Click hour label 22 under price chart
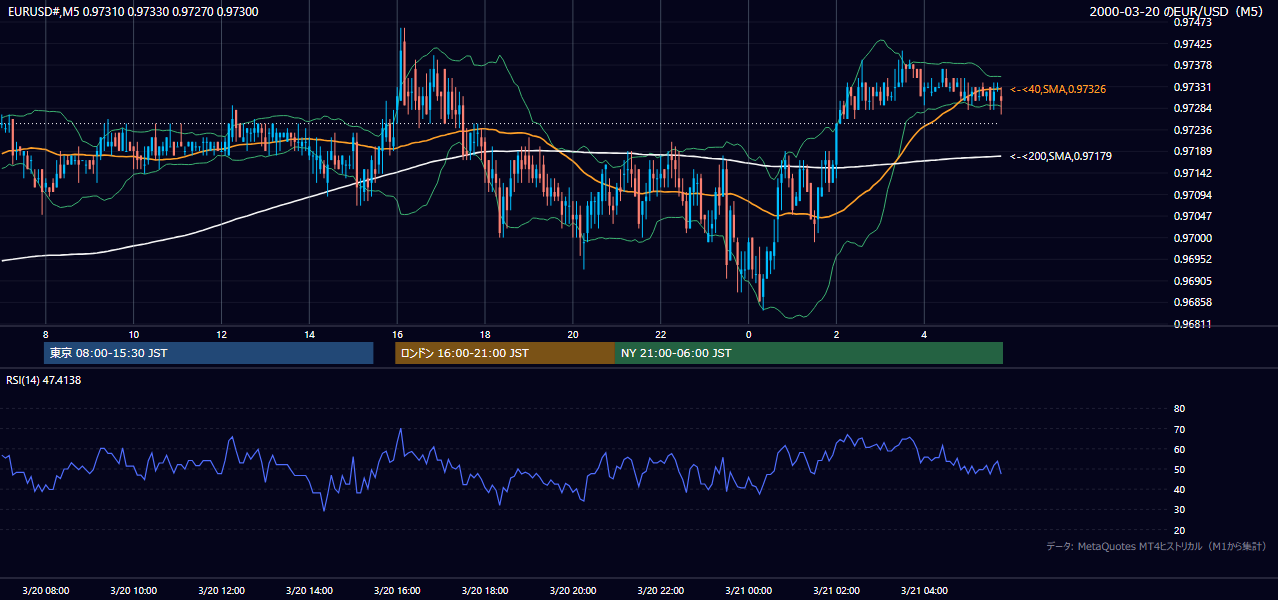 (x=661, y=334)
